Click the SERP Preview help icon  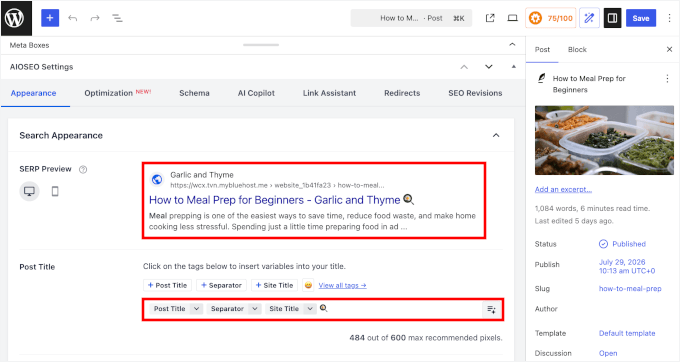(x=83, y=170)
